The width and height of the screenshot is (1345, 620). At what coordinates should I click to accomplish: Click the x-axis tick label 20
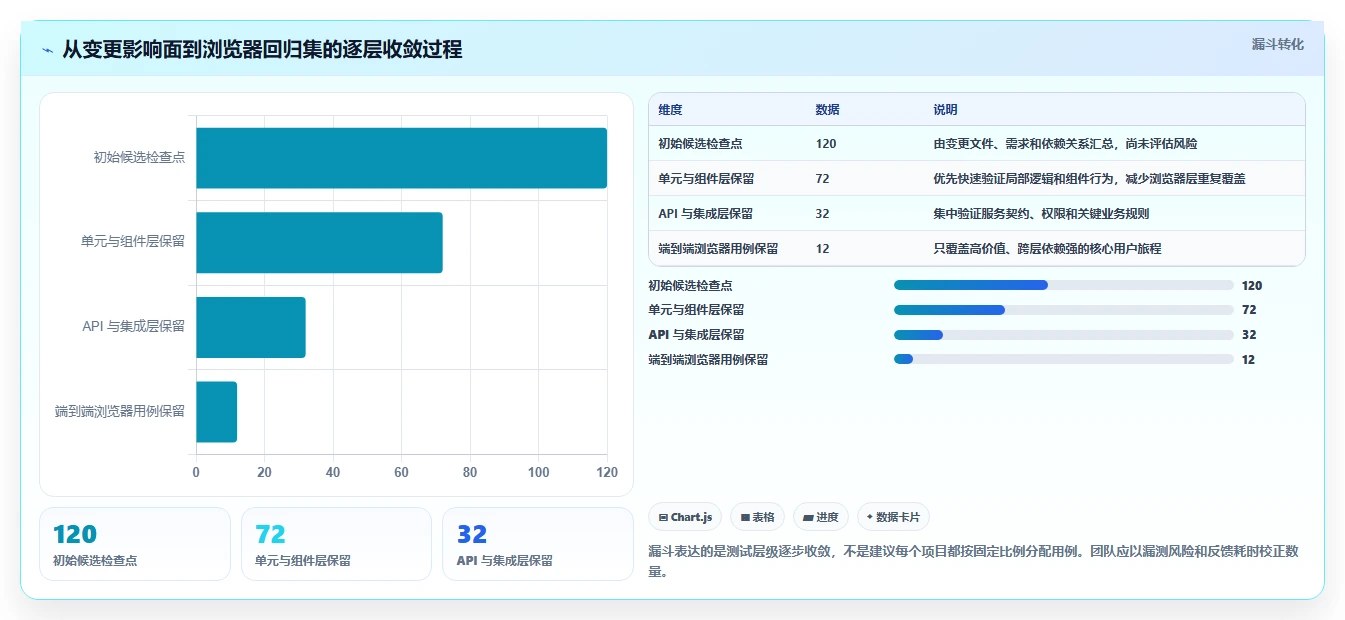pos(264,473)
